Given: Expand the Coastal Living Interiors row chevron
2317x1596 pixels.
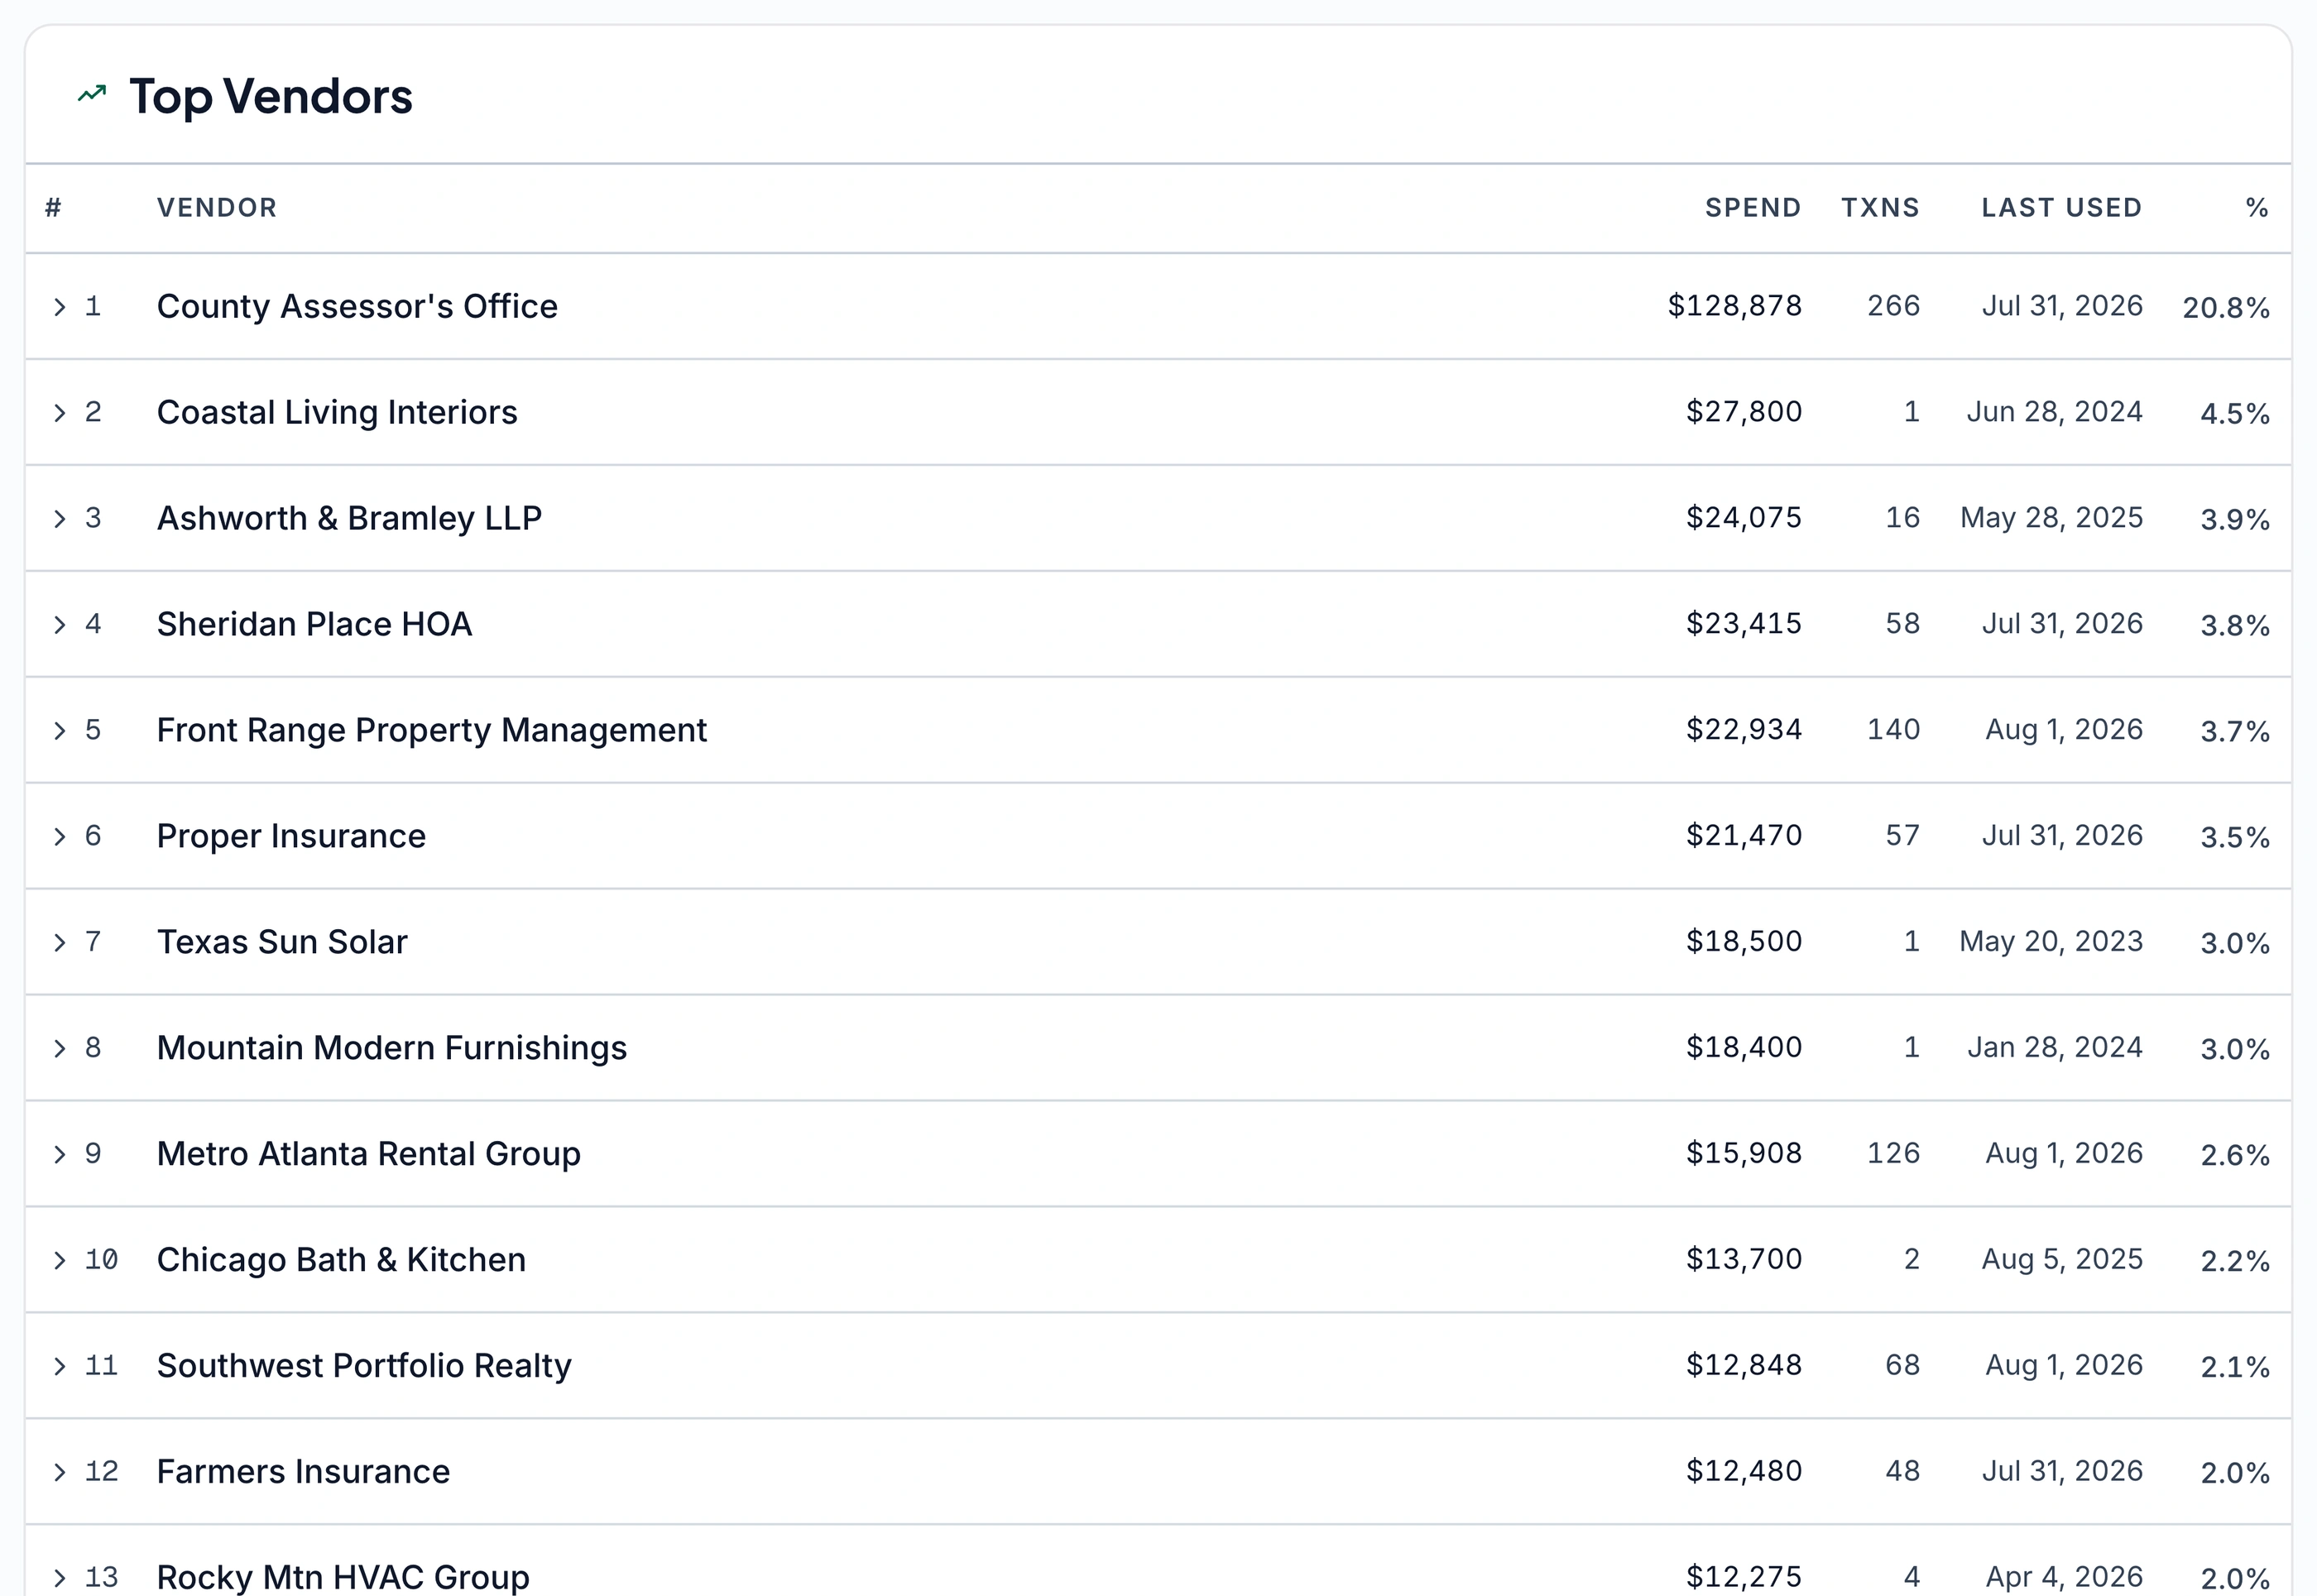Looking at the screenshot, I should 60,413.
